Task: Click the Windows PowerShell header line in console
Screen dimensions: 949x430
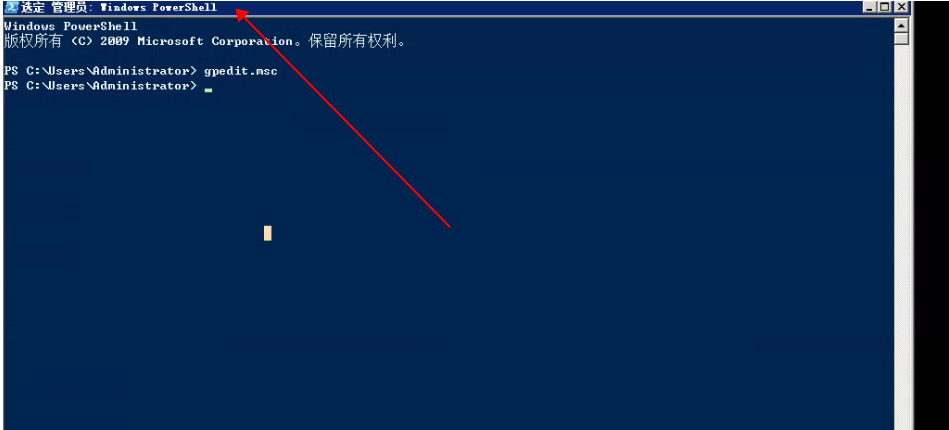Action: 70,27
